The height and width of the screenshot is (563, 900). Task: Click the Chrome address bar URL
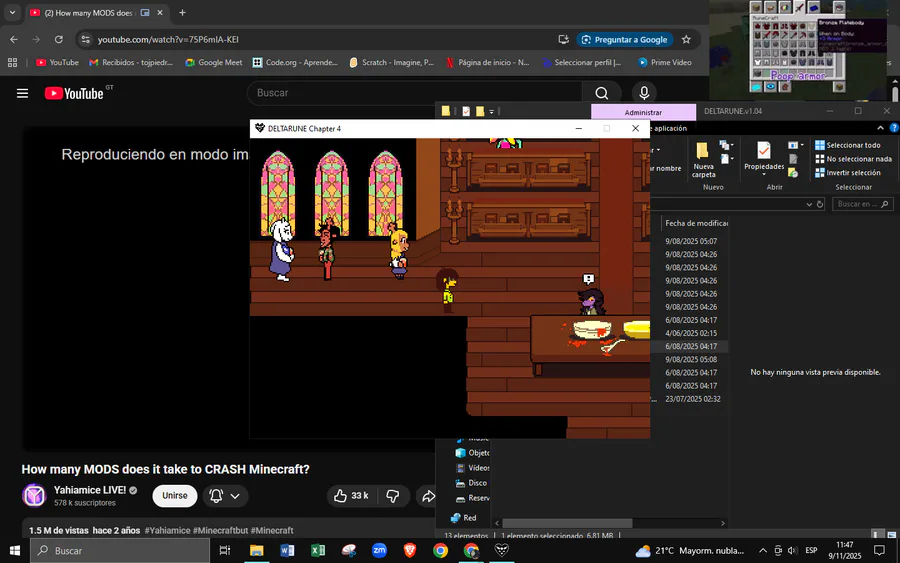pyautogui.click(x=168, y=40)
